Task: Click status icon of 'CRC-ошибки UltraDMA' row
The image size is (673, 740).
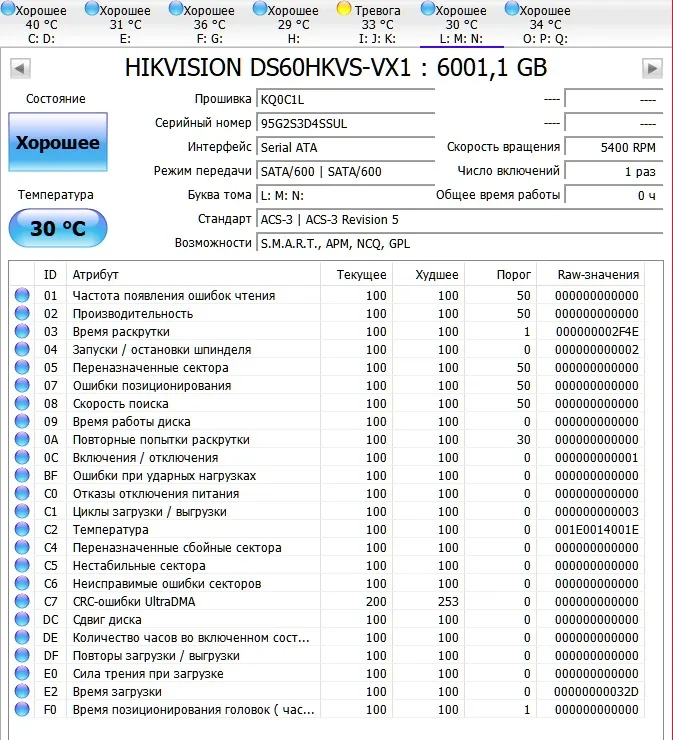Action: 22,601
